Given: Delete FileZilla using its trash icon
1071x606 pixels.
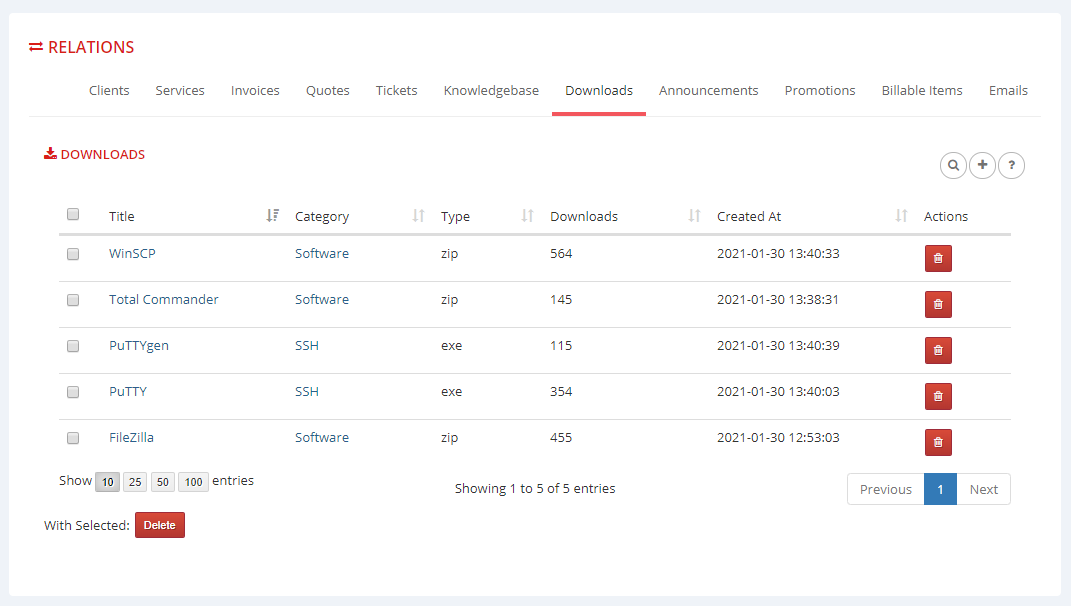Looking at the screenshot, I should (937, 442).
